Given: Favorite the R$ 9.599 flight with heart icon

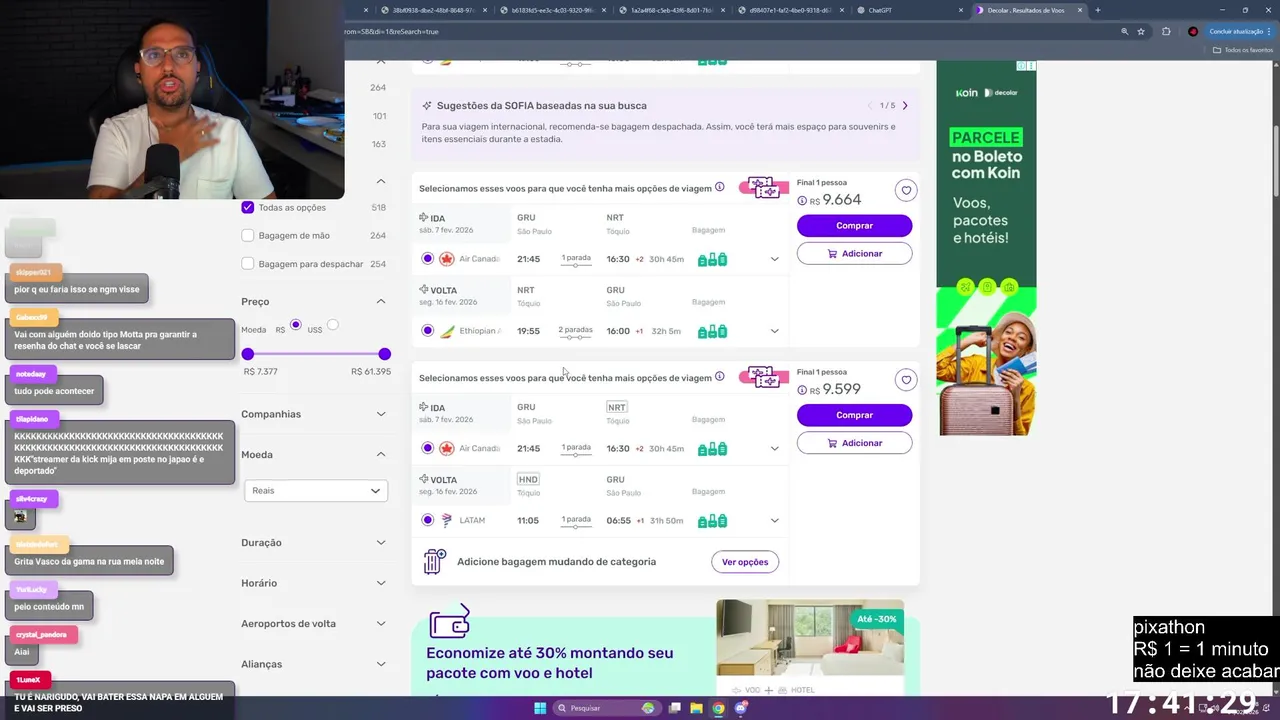Looking at the screenshot, I should [x=906, y=380].
